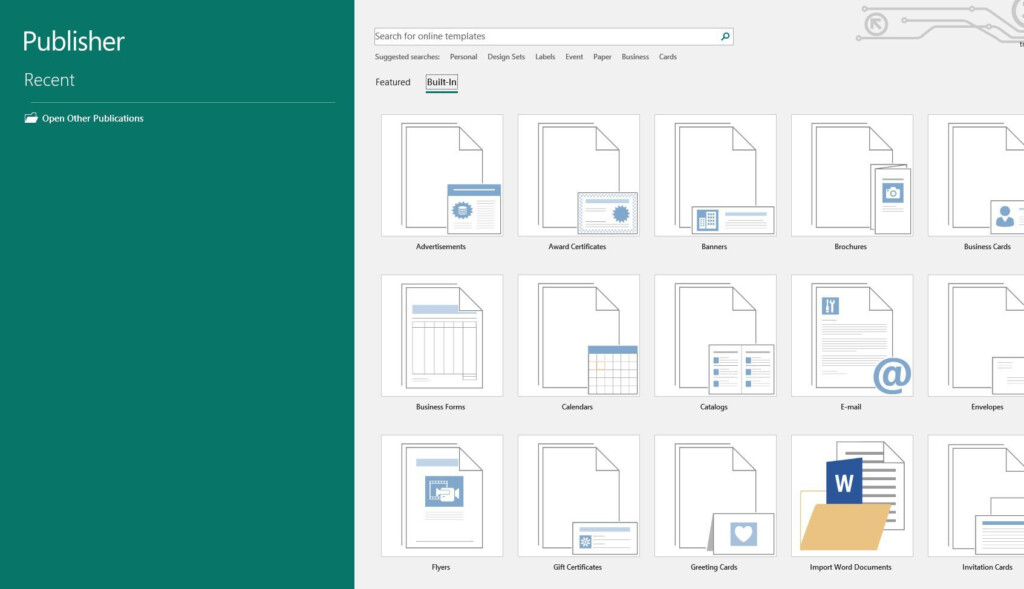Open Other Publications link

tap(93, 118)
